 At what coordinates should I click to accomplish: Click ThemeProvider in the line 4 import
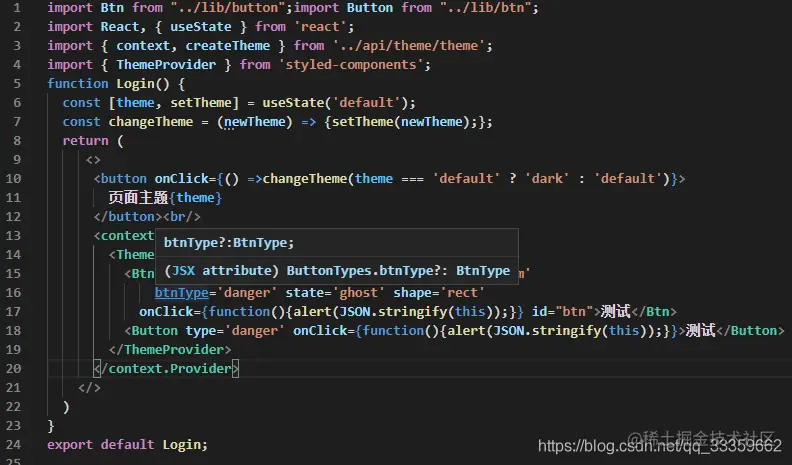pos(166,65)
